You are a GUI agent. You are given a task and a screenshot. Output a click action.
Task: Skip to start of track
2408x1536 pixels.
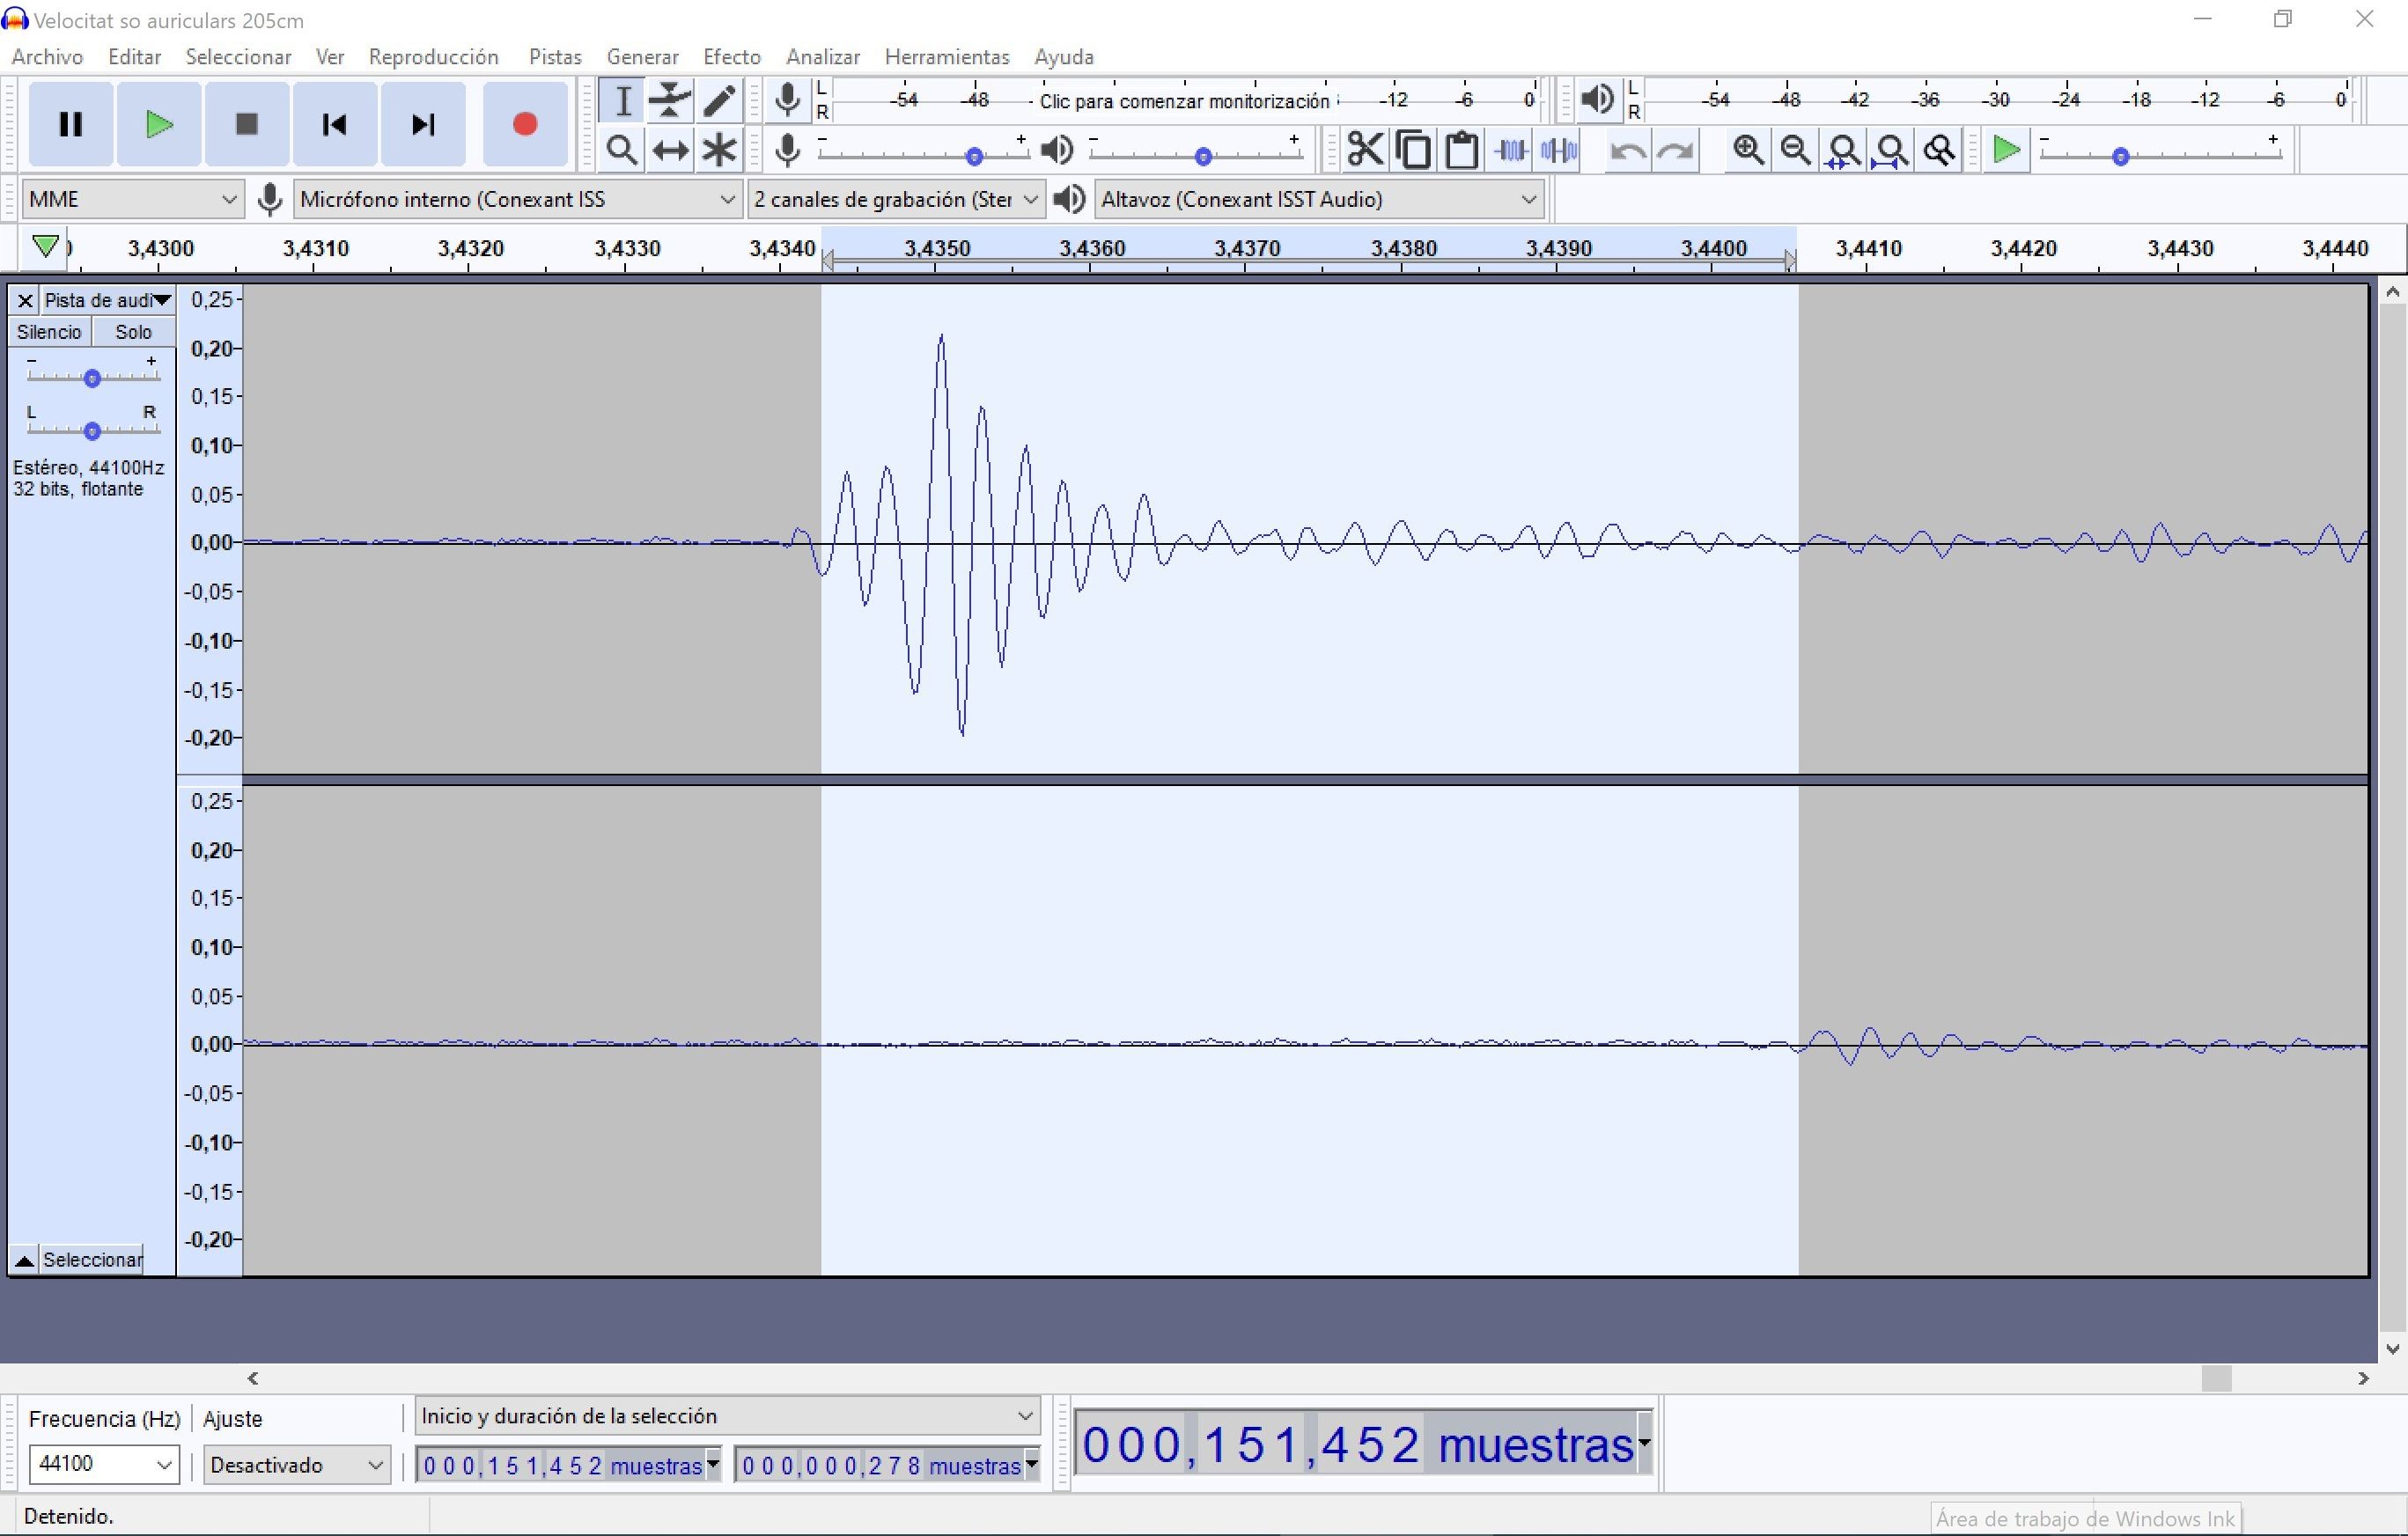(x=334, y=124)
